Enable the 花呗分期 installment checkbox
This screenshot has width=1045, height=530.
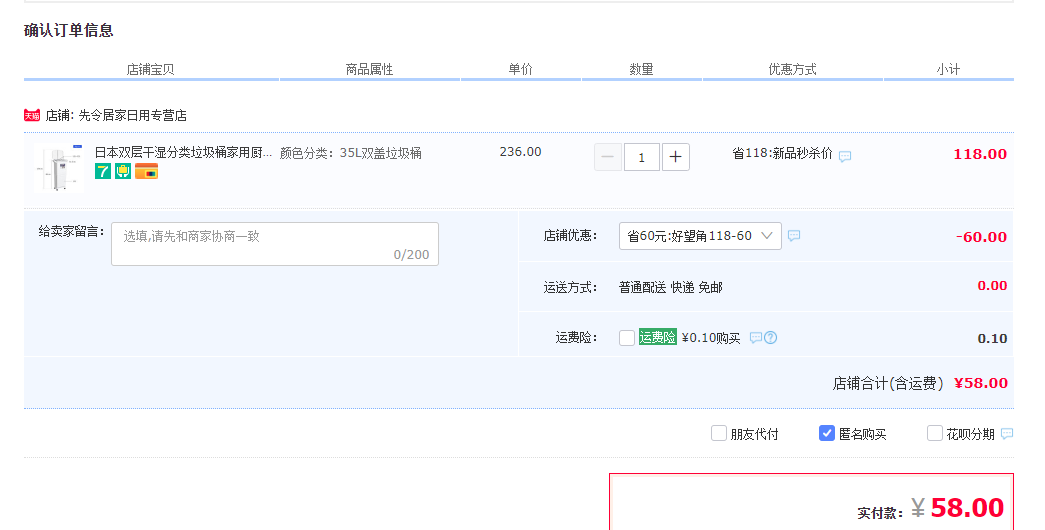point(934,433)
